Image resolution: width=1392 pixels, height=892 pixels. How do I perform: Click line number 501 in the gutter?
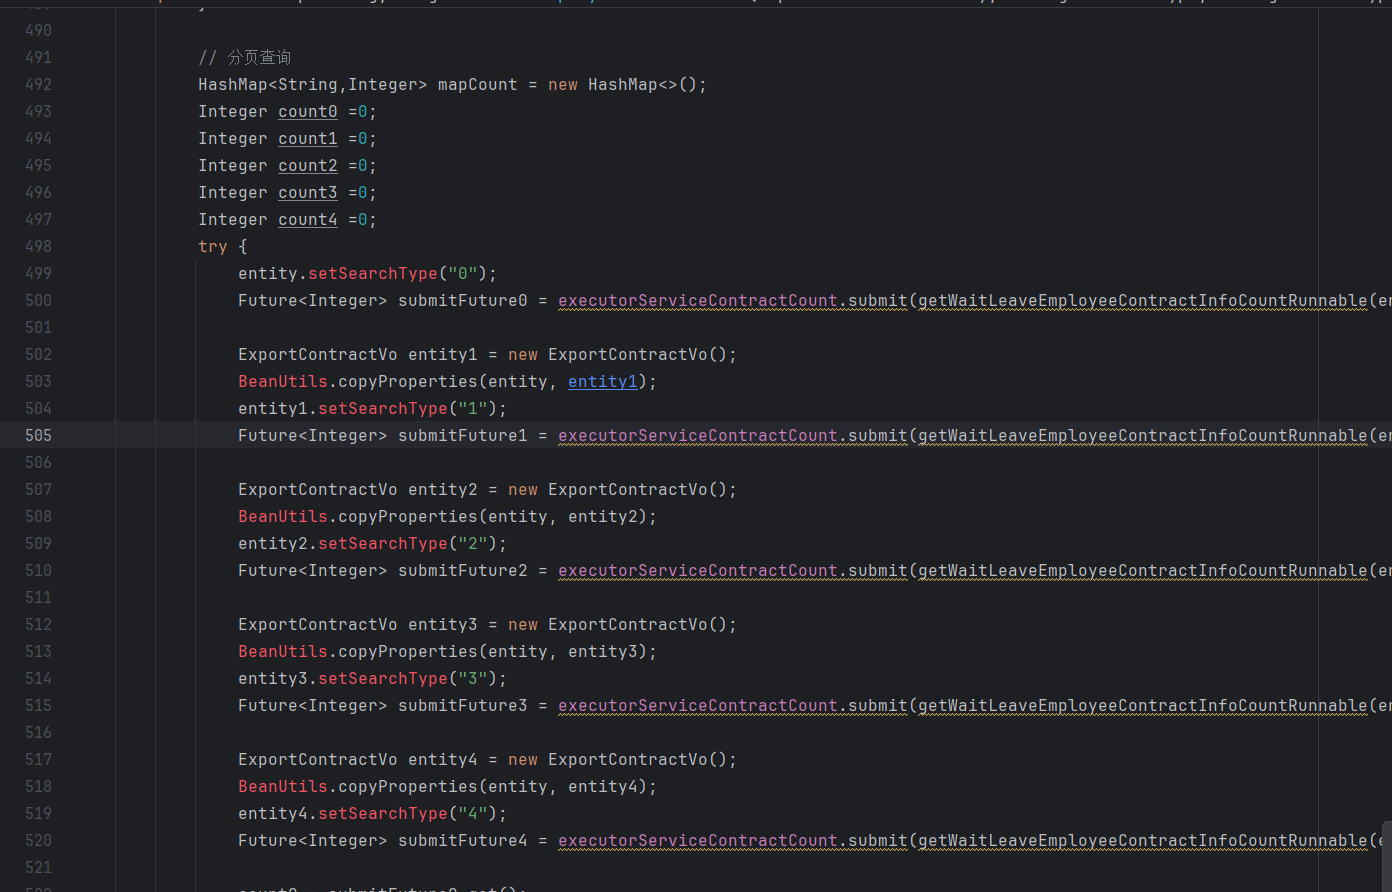[38, 327]
